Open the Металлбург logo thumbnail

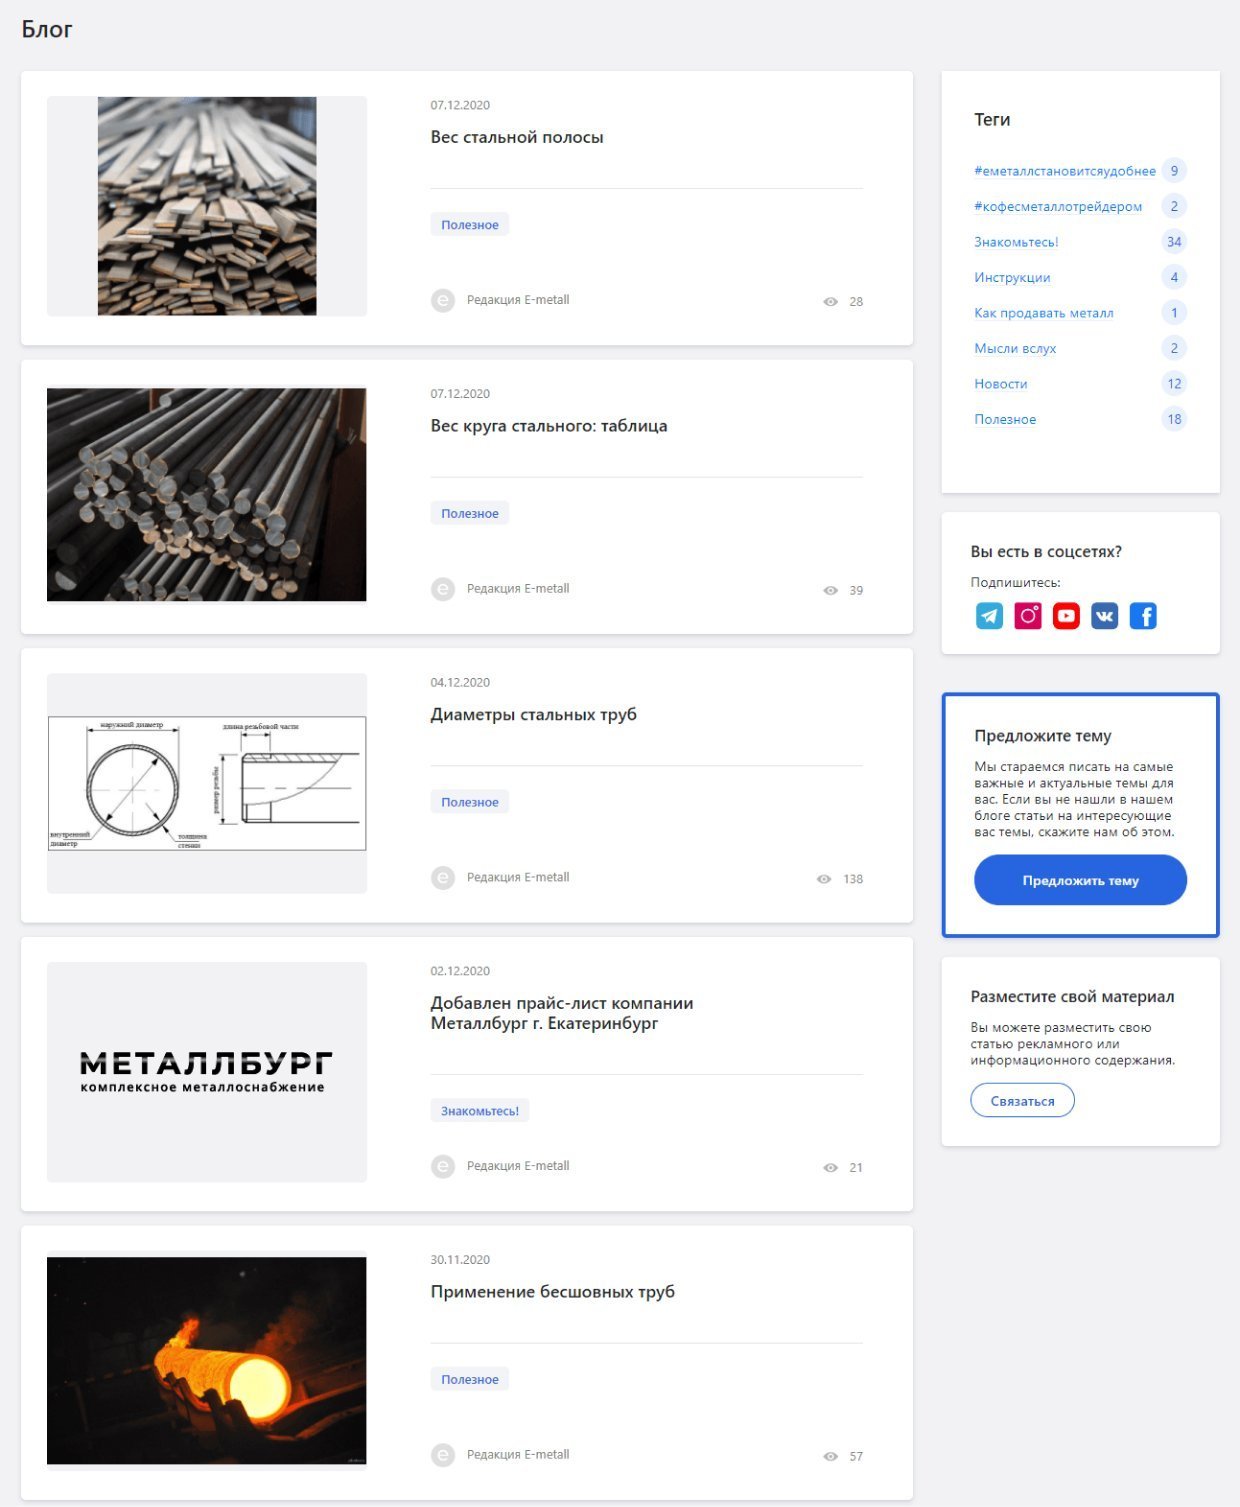pyautogui.click(x=207, y=1072)
